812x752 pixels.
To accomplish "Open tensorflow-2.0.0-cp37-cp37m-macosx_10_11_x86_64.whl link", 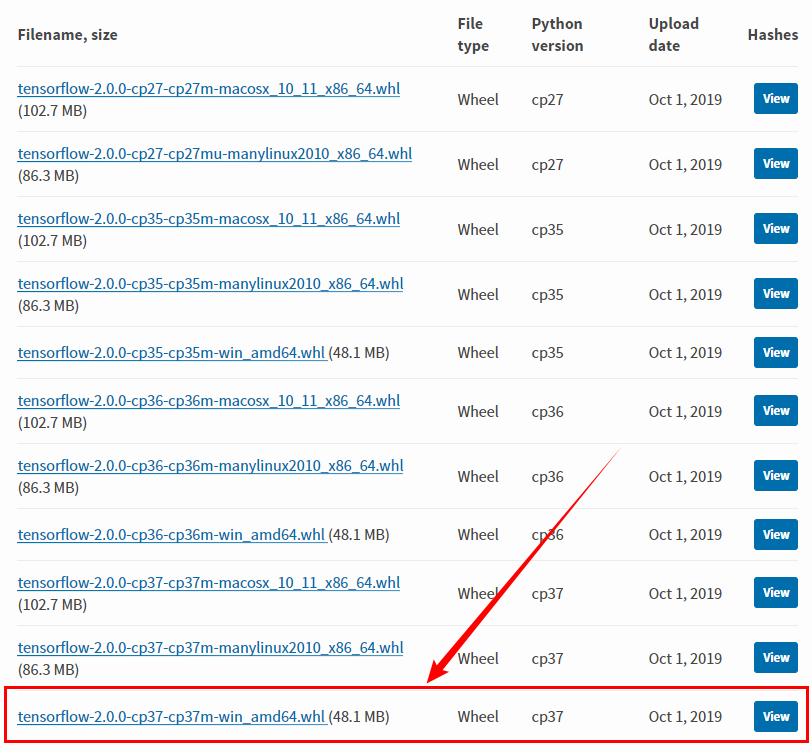I will (x=209, y=583).
